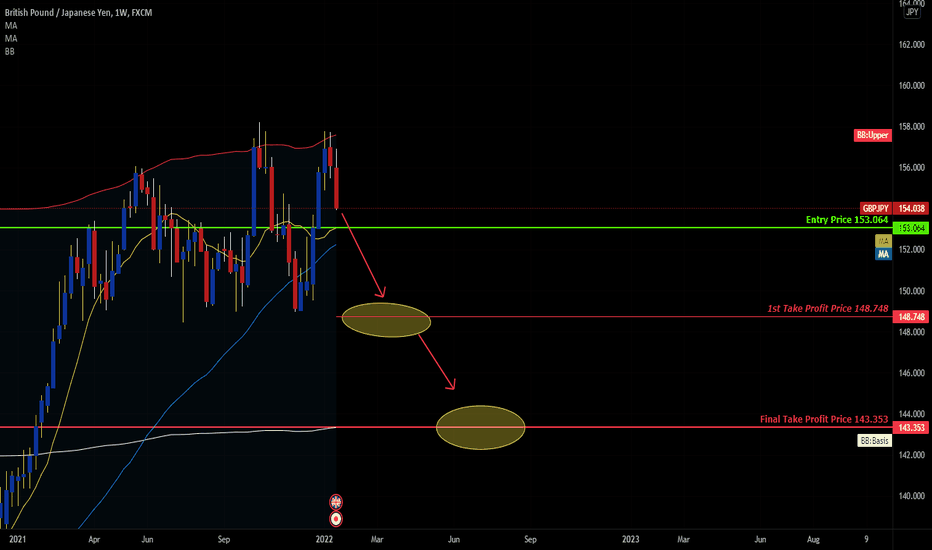
Task: Click the 2023 label on time axis
Action: click(630, 539)
